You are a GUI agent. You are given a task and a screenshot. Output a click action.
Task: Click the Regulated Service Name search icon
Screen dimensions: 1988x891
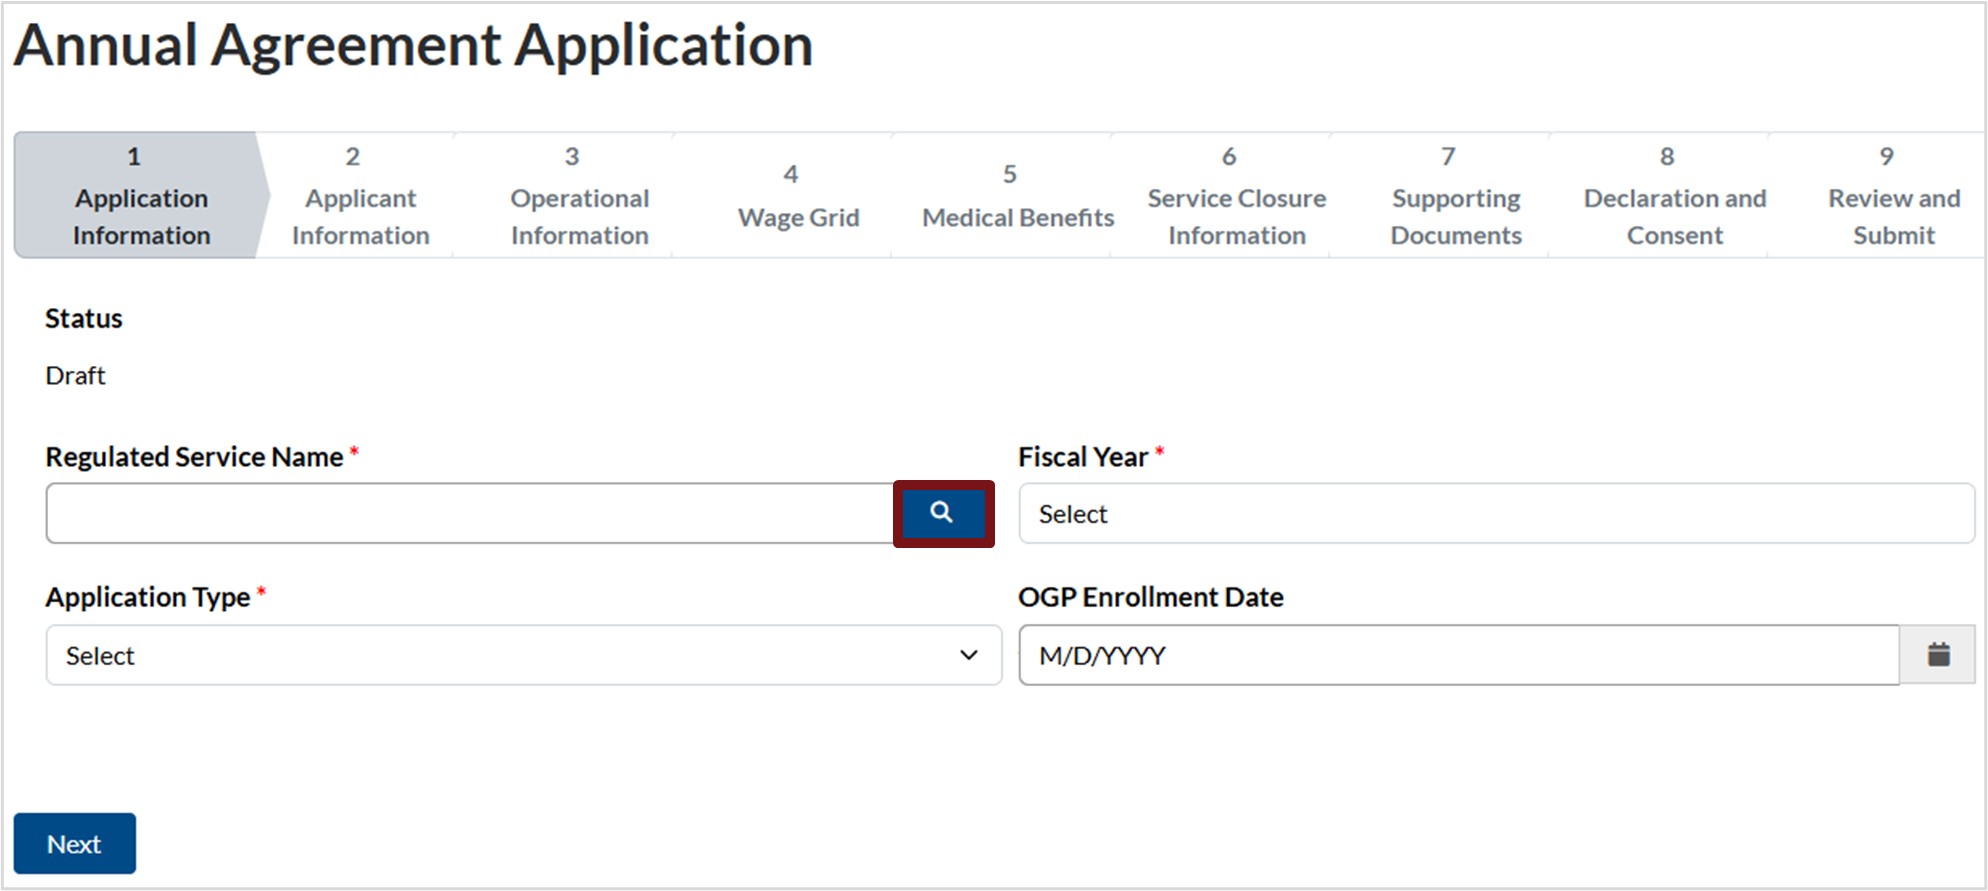click(942, 513)
